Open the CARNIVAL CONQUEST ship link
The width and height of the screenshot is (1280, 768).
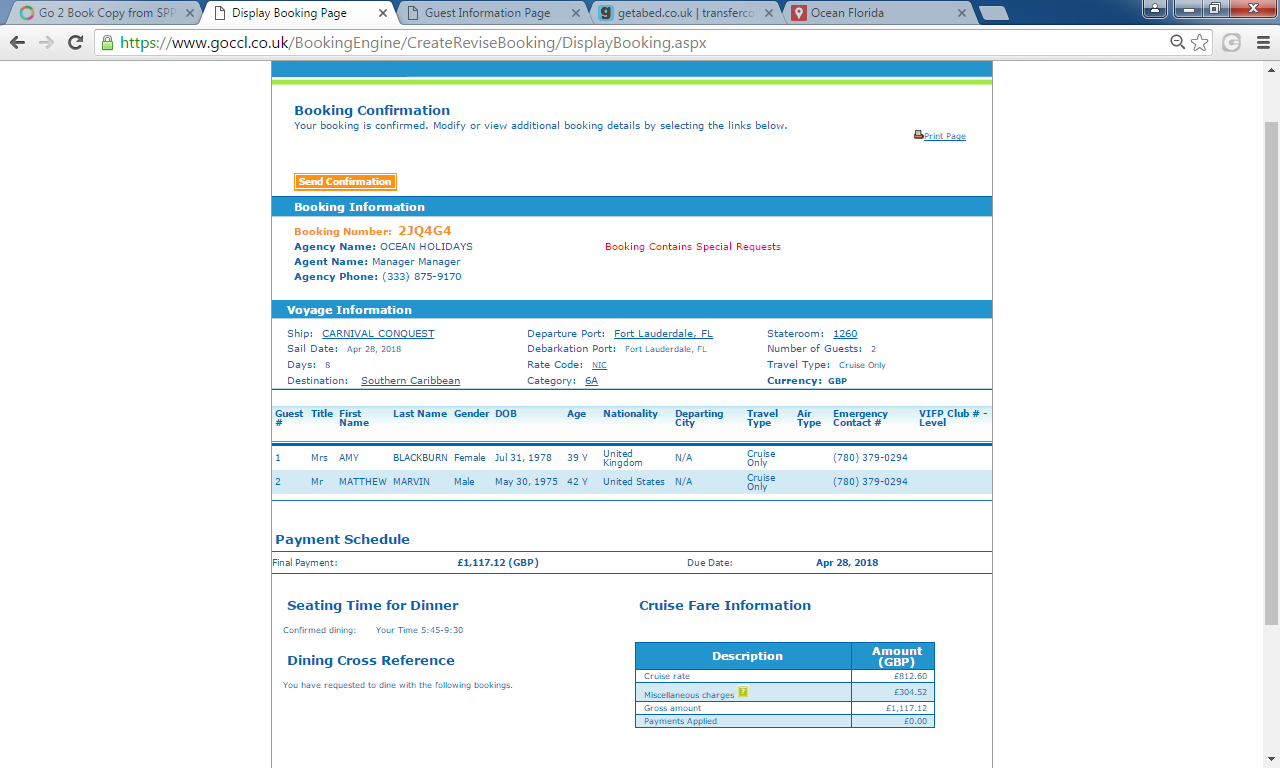pyautogui.click(x=378, y=334)
